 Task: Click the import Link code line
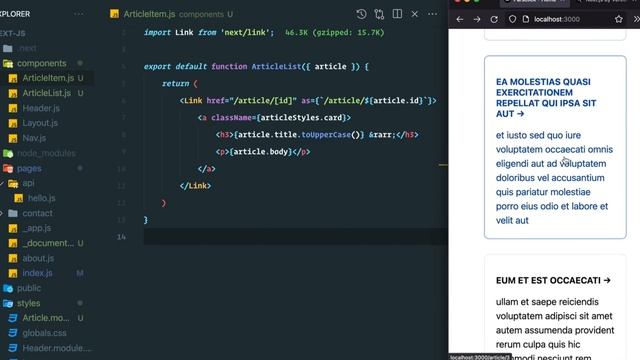click(x=209, y=33)
